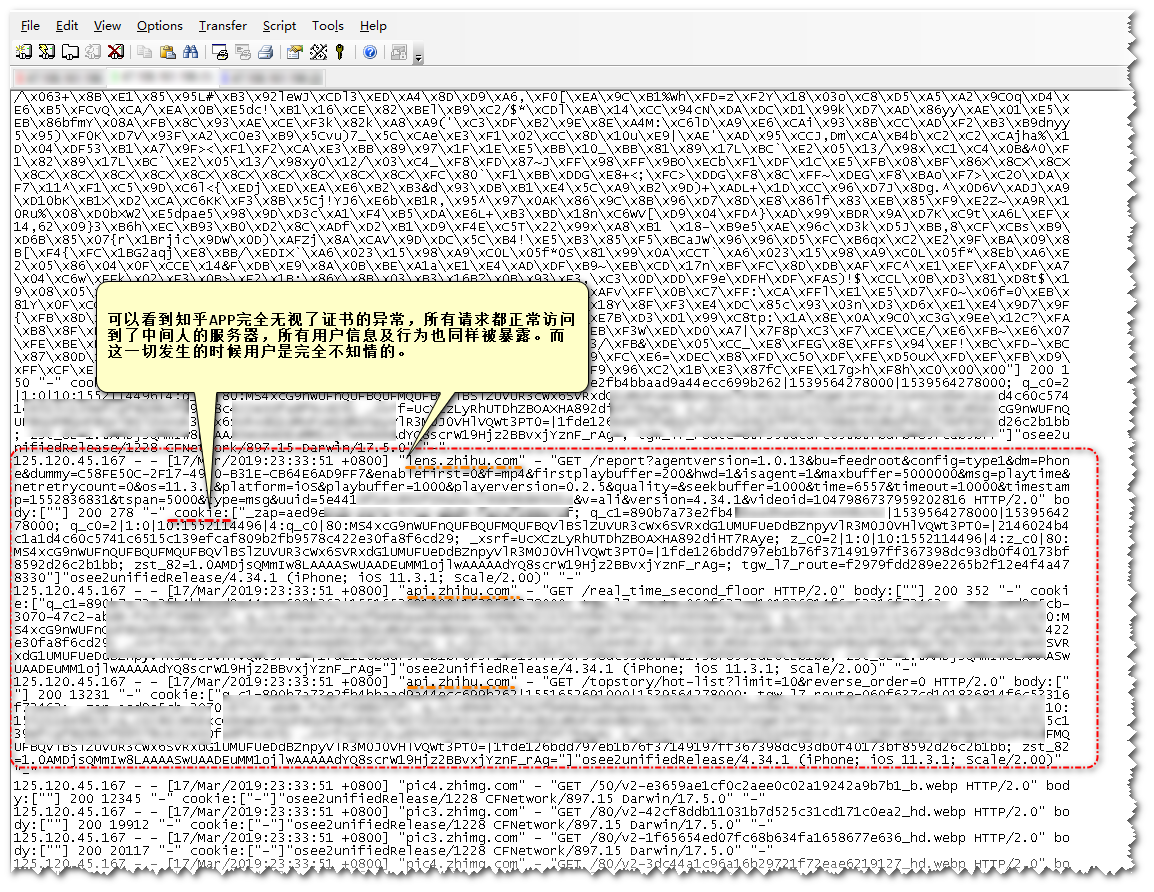Click the blue Help question mark icon
Image resolution: width=1154 pixels, height=892 pixels.
pyautogui.click(x=370, y=52)
